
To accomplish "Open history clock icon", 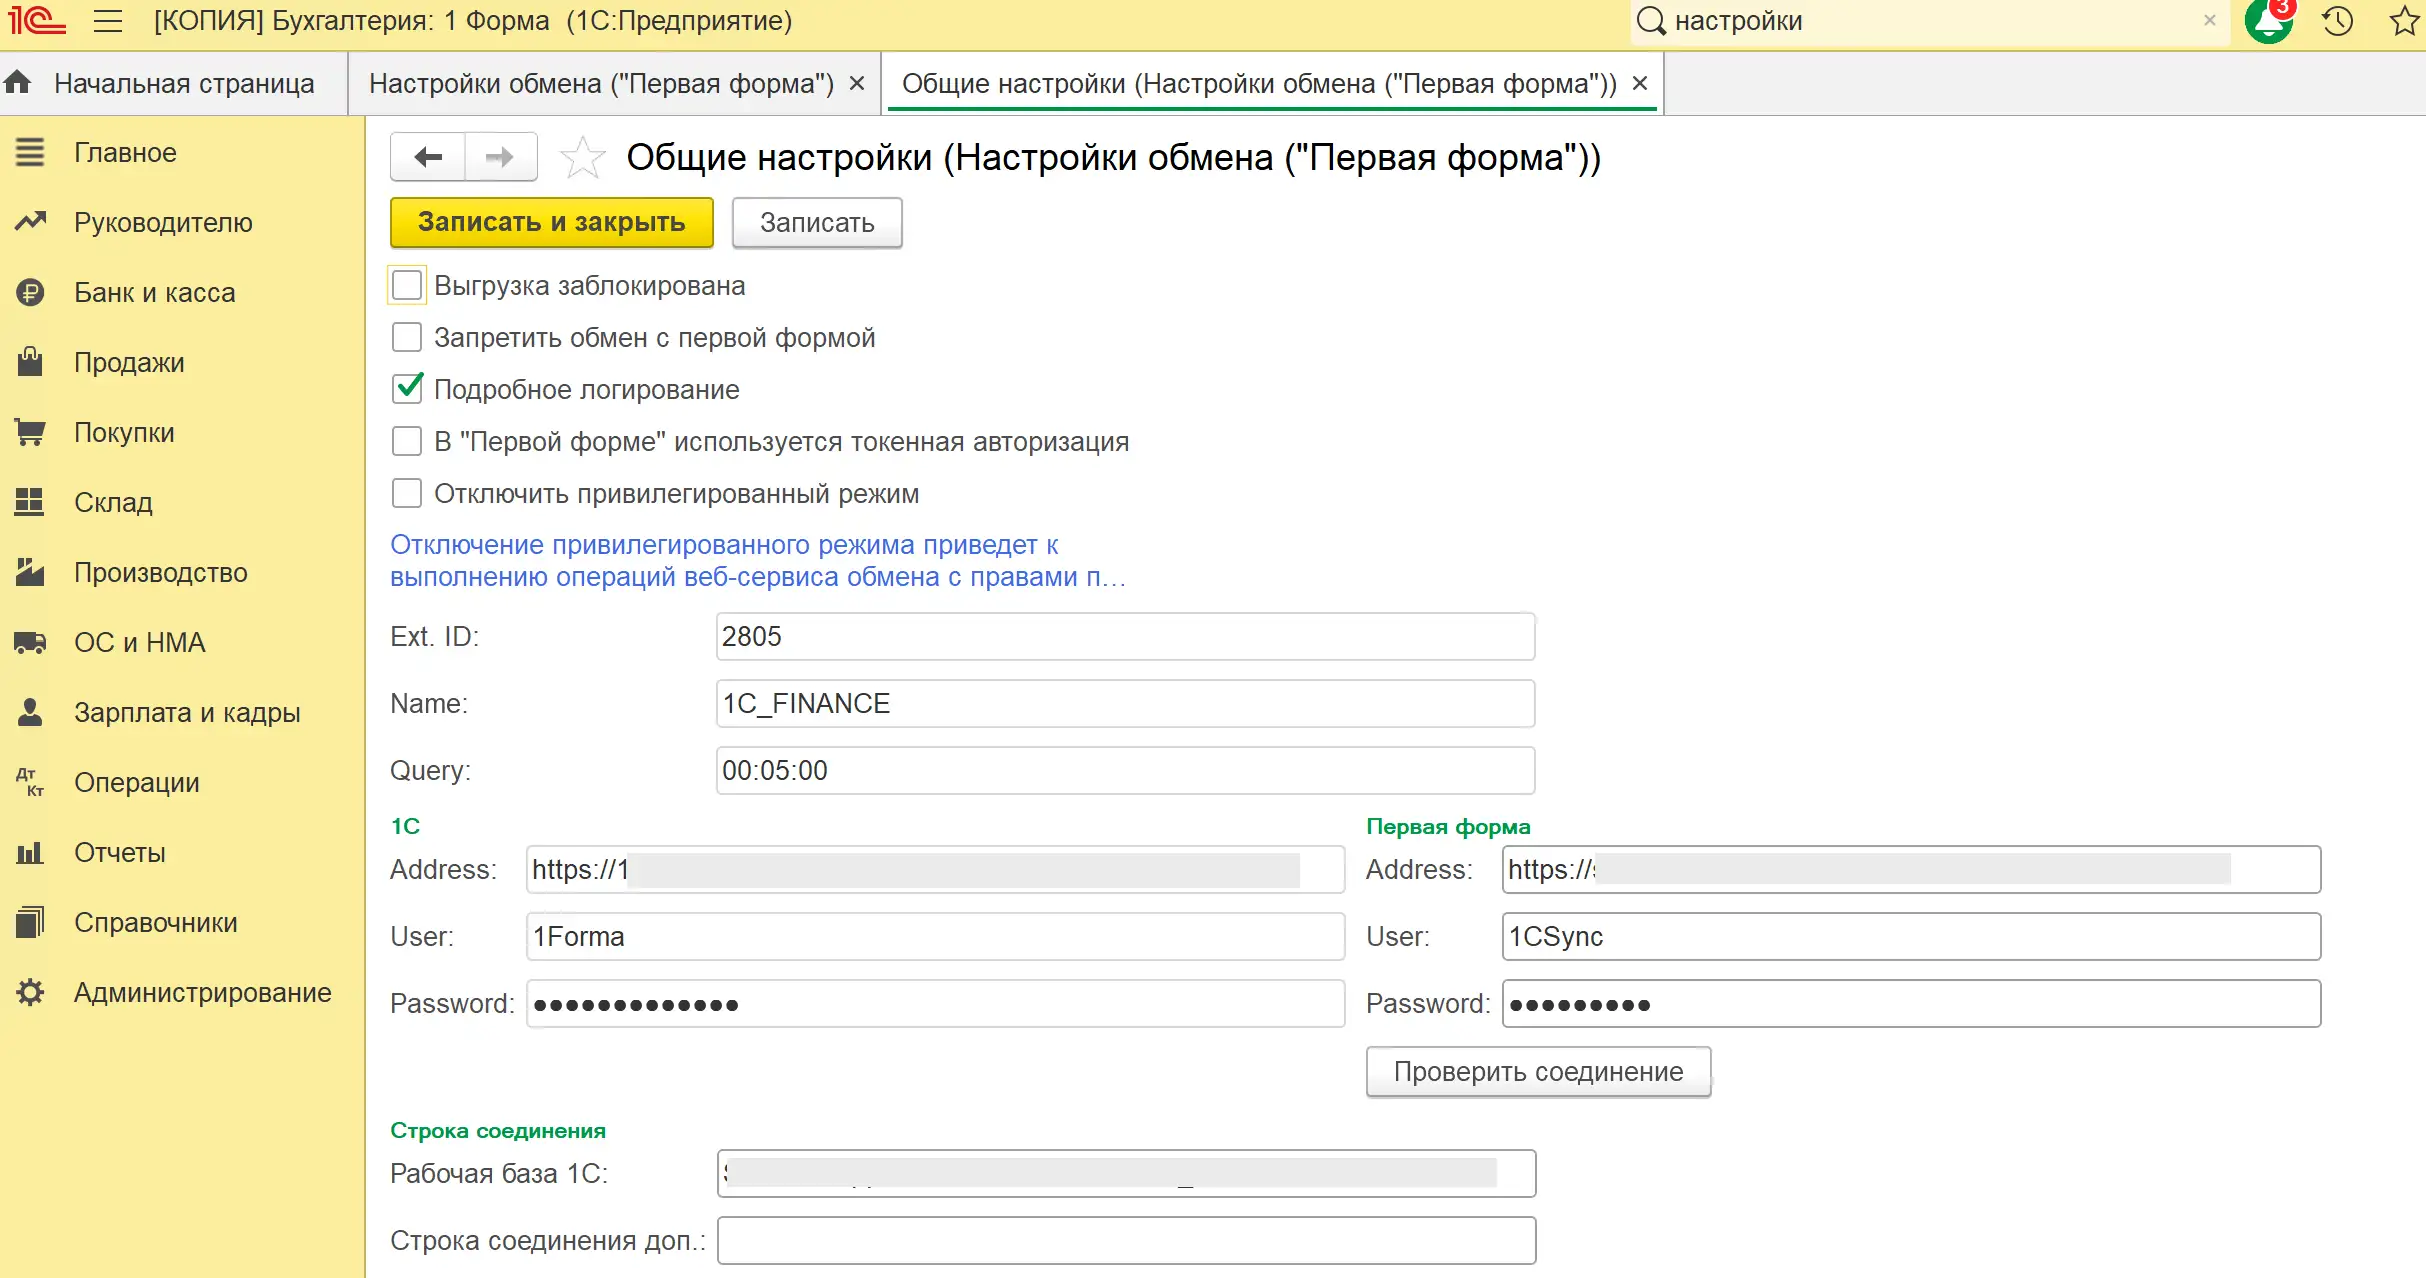I will 2337,21.
